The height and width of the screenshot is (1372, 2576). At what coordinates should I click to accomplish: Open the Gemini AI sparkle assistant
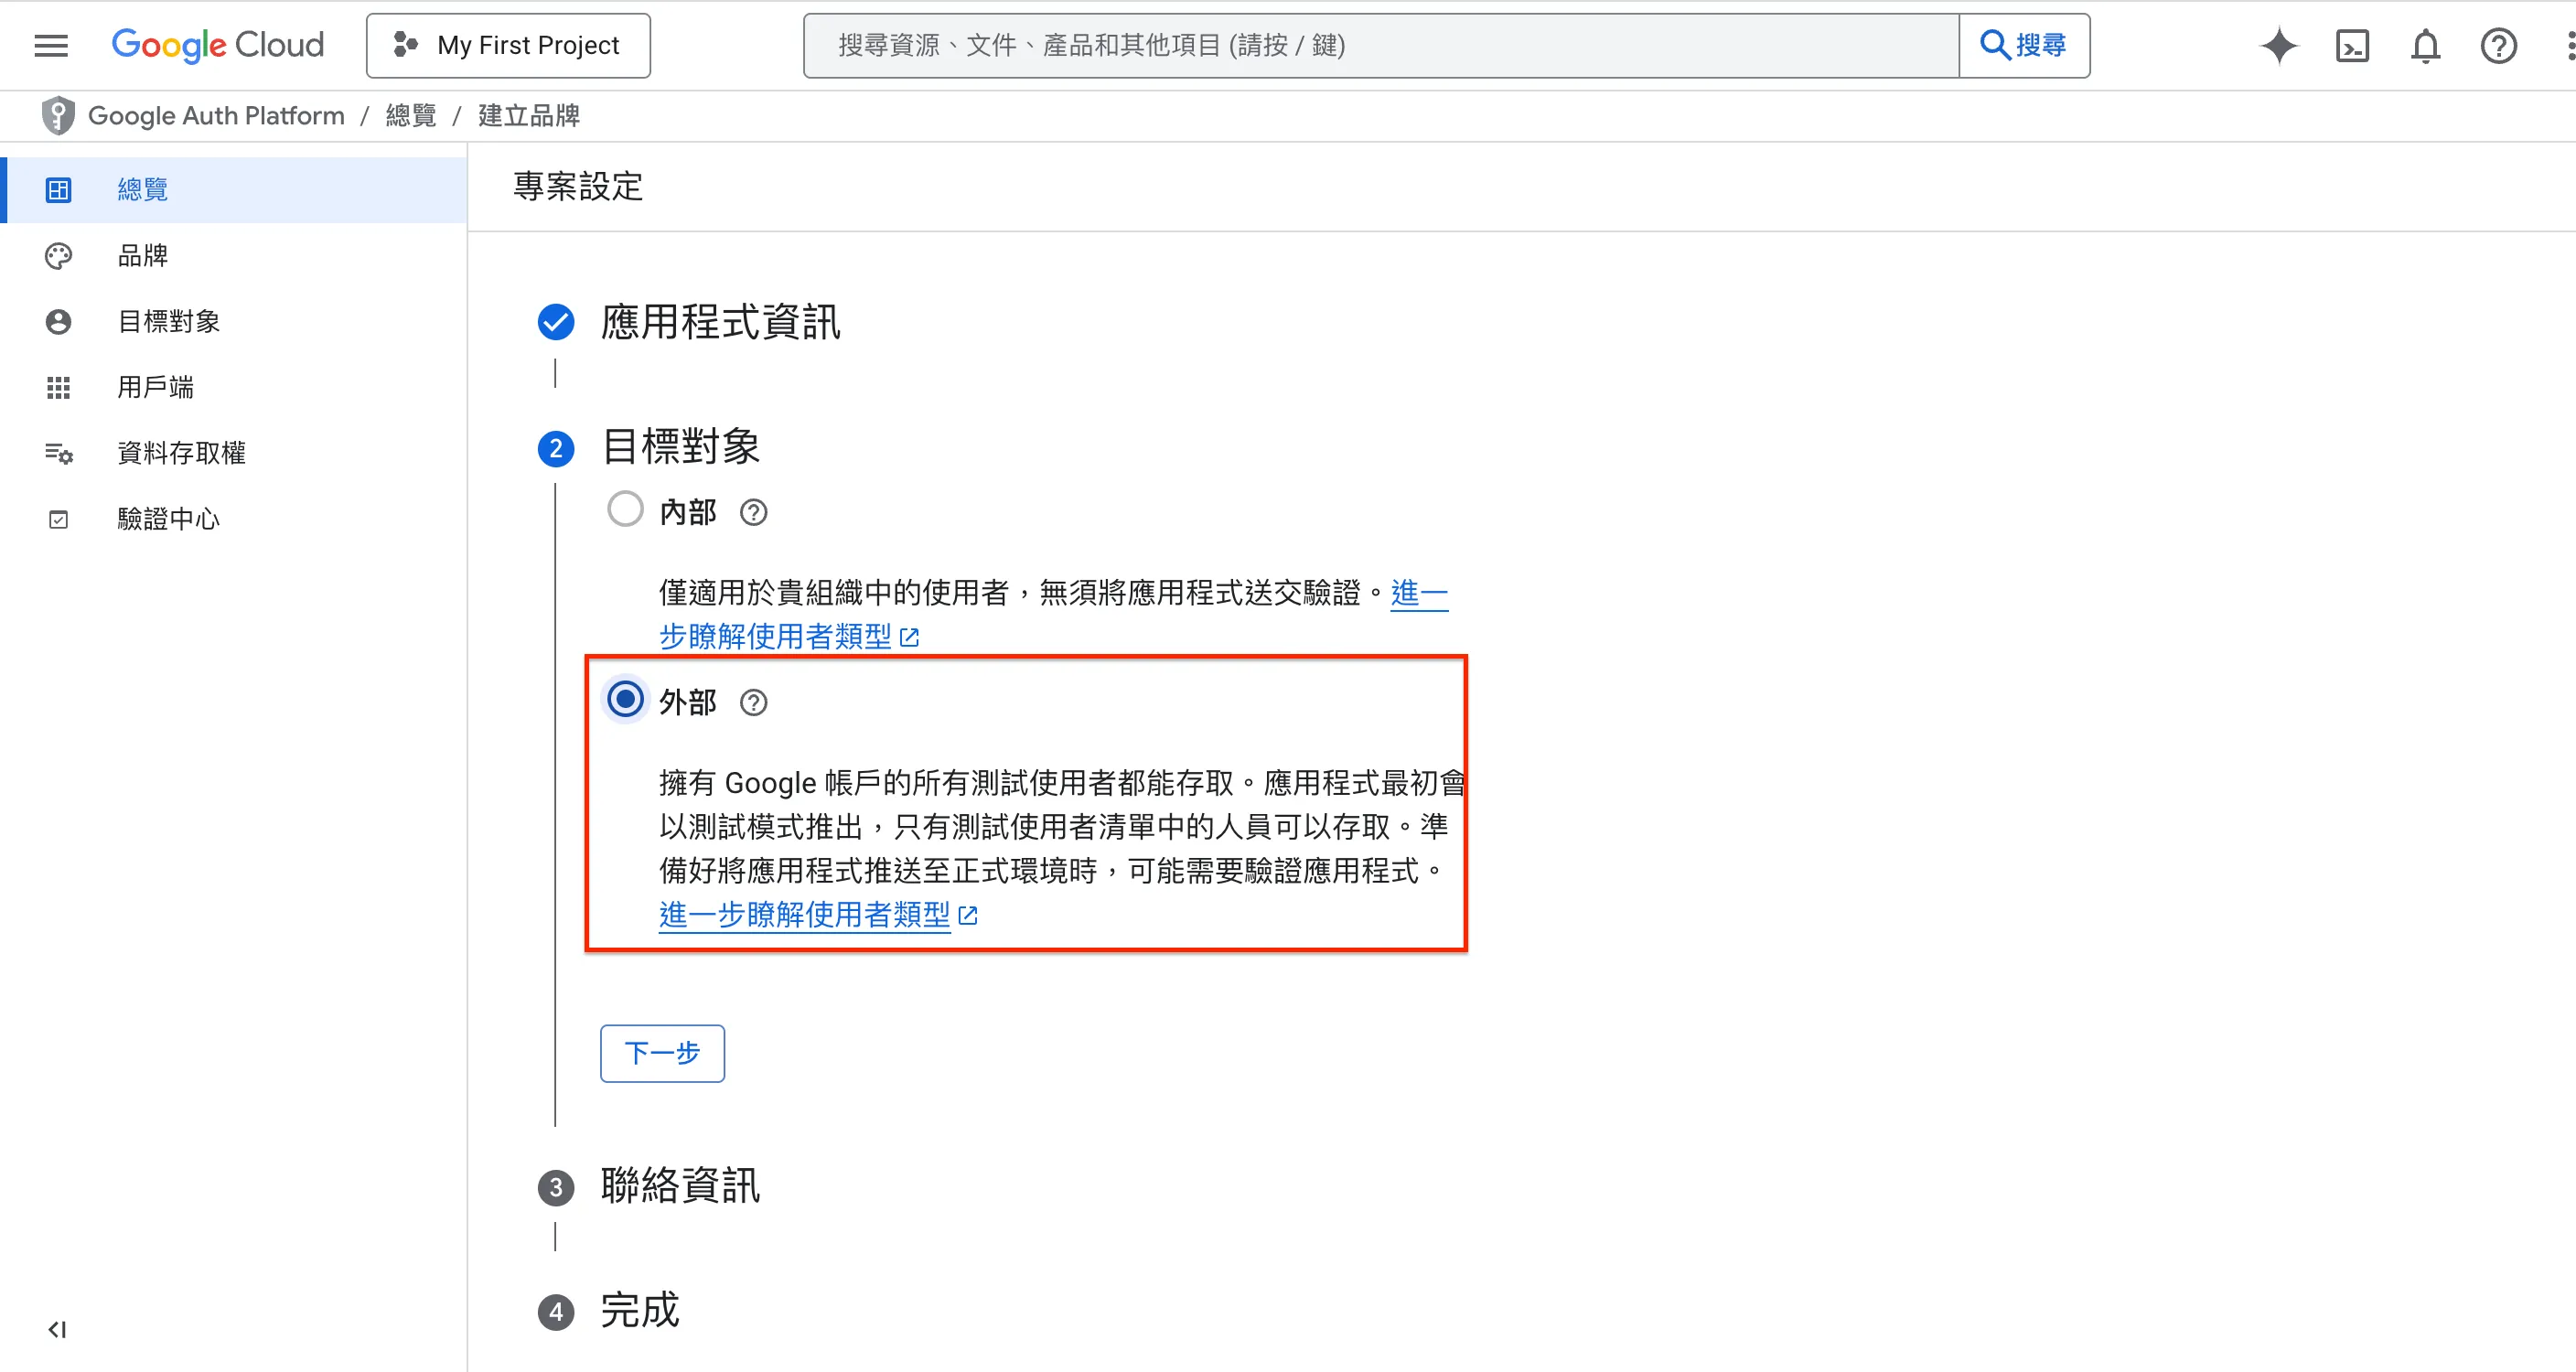click(2279, 46)
